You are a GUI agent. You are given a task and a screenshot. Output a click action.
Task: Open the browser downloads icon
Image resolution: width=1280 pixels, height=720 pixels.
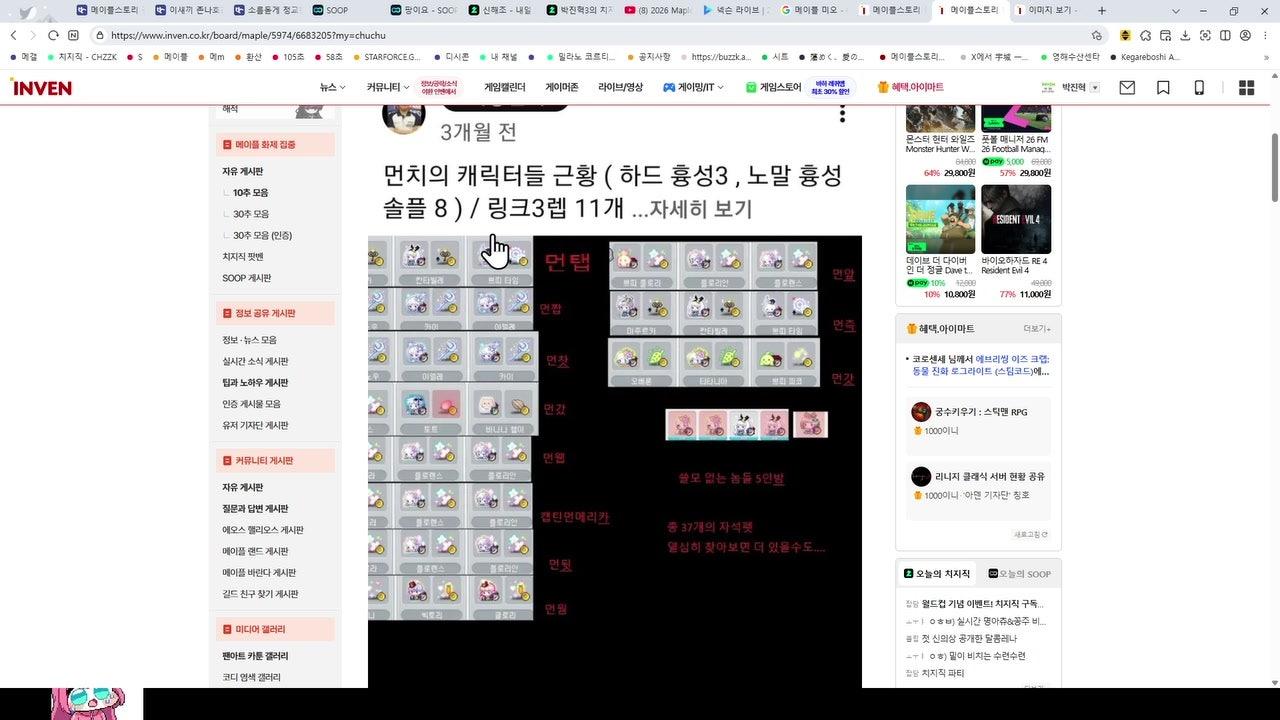[x=1185, y=35]
